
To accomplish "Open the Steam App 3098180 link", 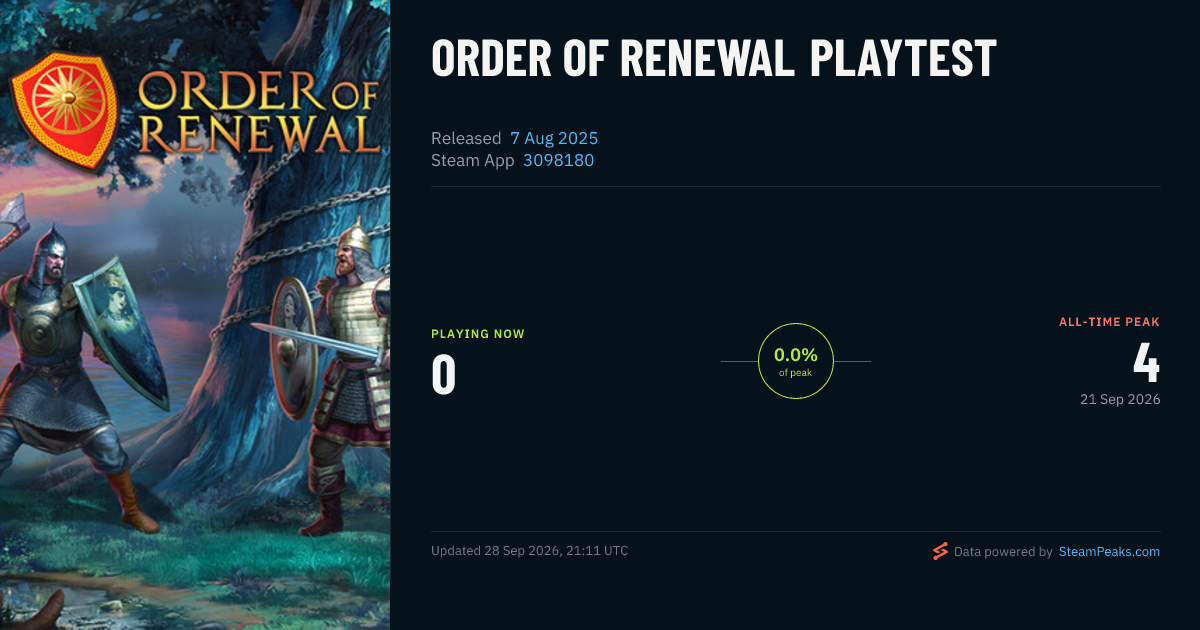I will tap(558, 160).
